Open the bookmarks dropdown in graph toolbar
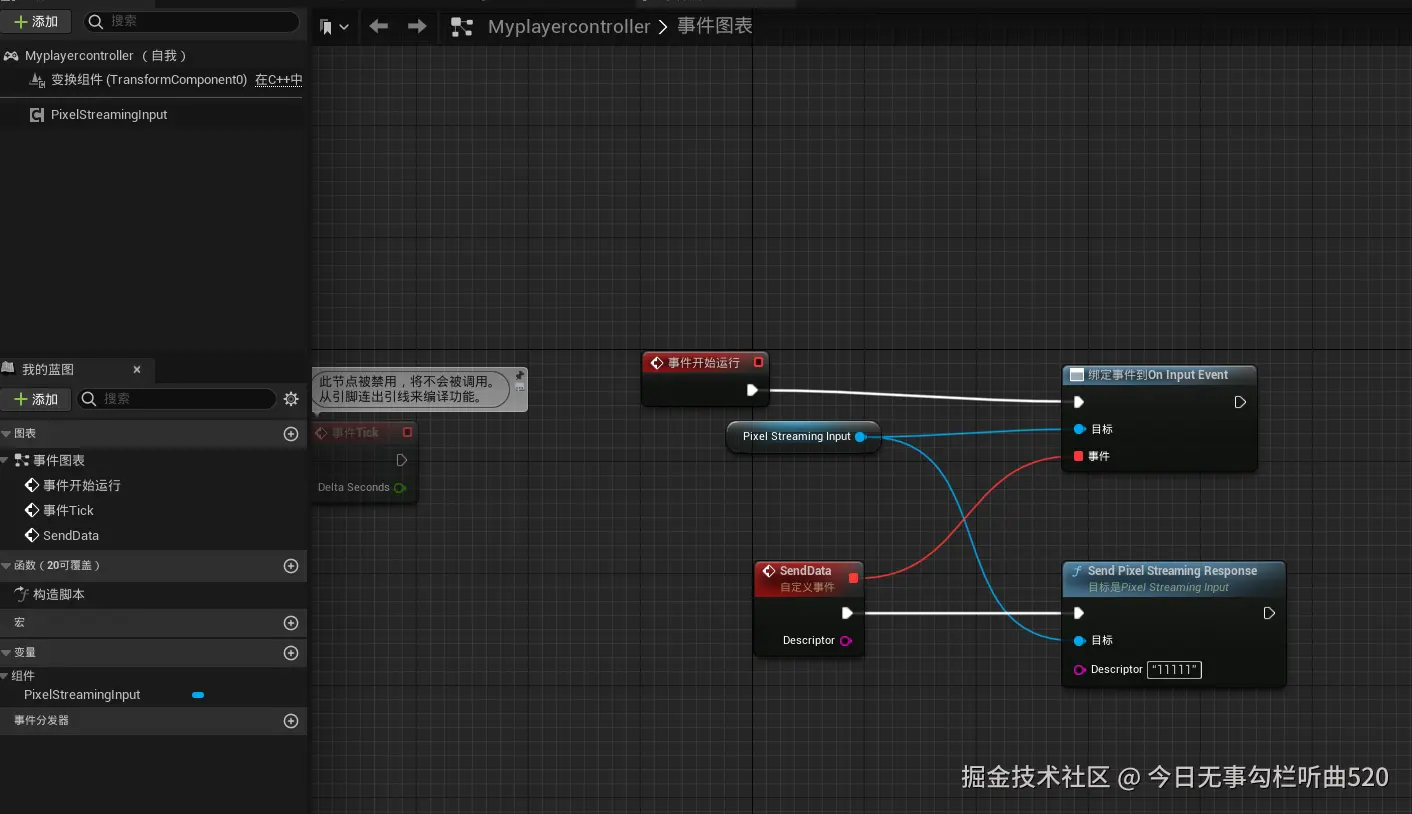 coord(334,27)
